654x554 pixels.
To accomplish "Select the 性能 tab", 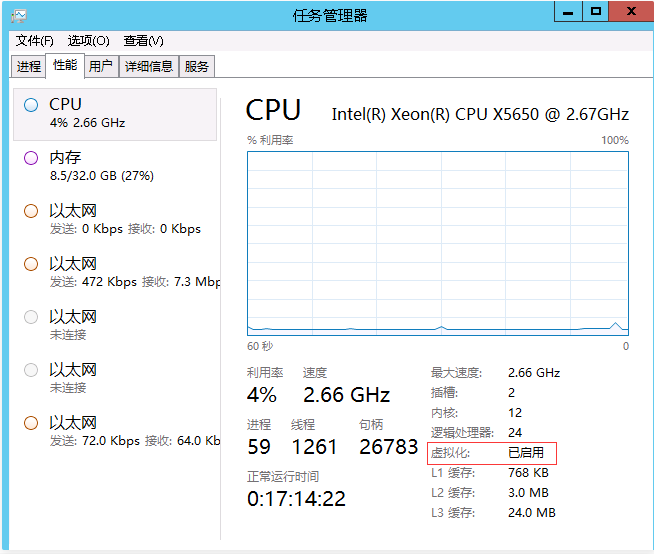I will (x=65, y=65).
